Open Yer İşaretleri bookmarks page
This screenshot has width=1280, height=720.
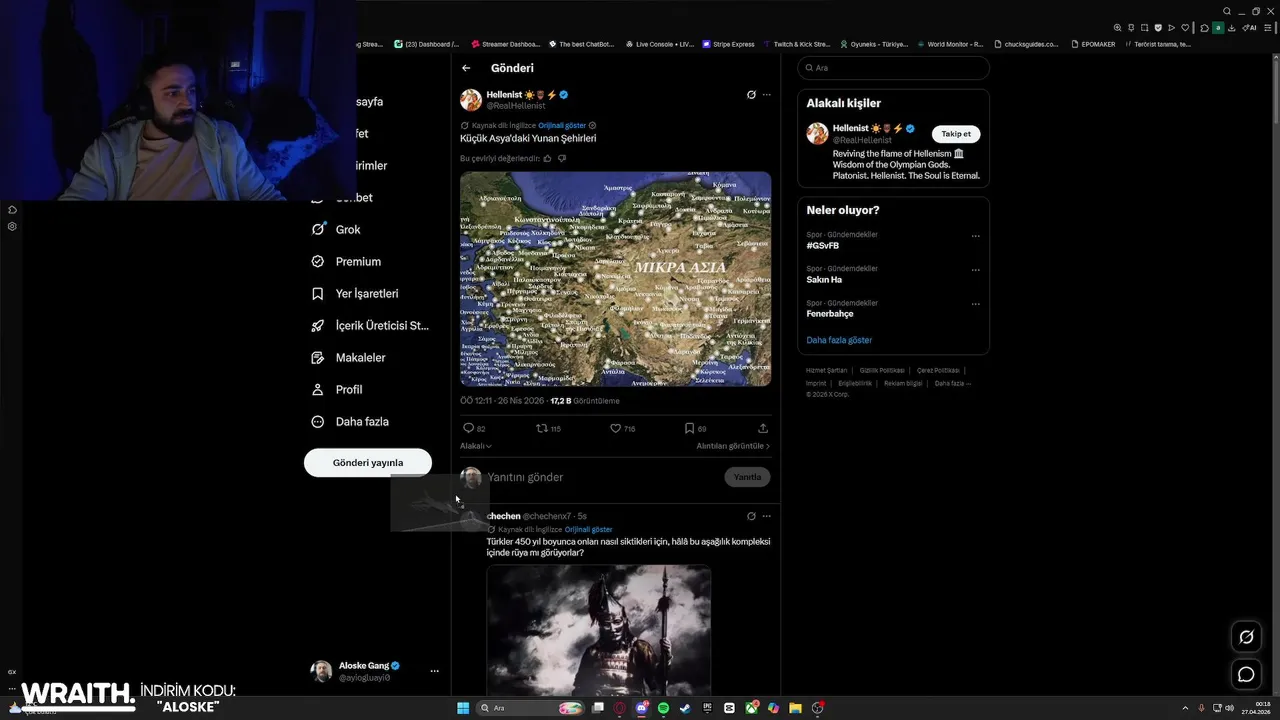355,293
